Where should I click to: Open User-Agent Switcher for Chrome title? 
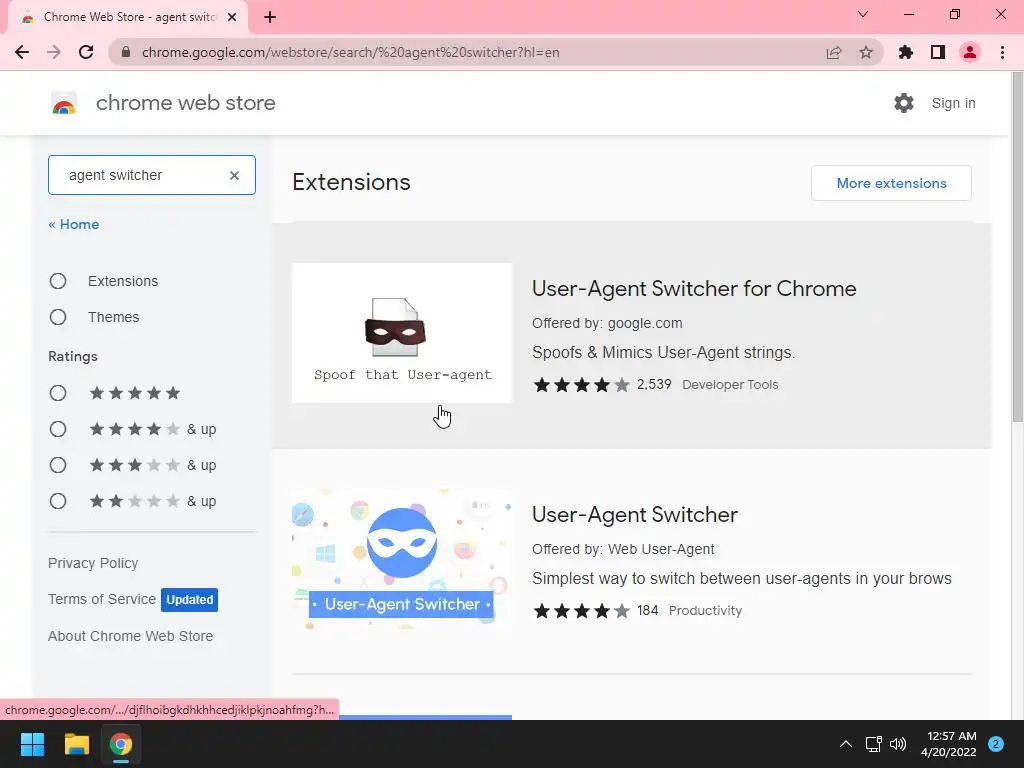point(694,289)
